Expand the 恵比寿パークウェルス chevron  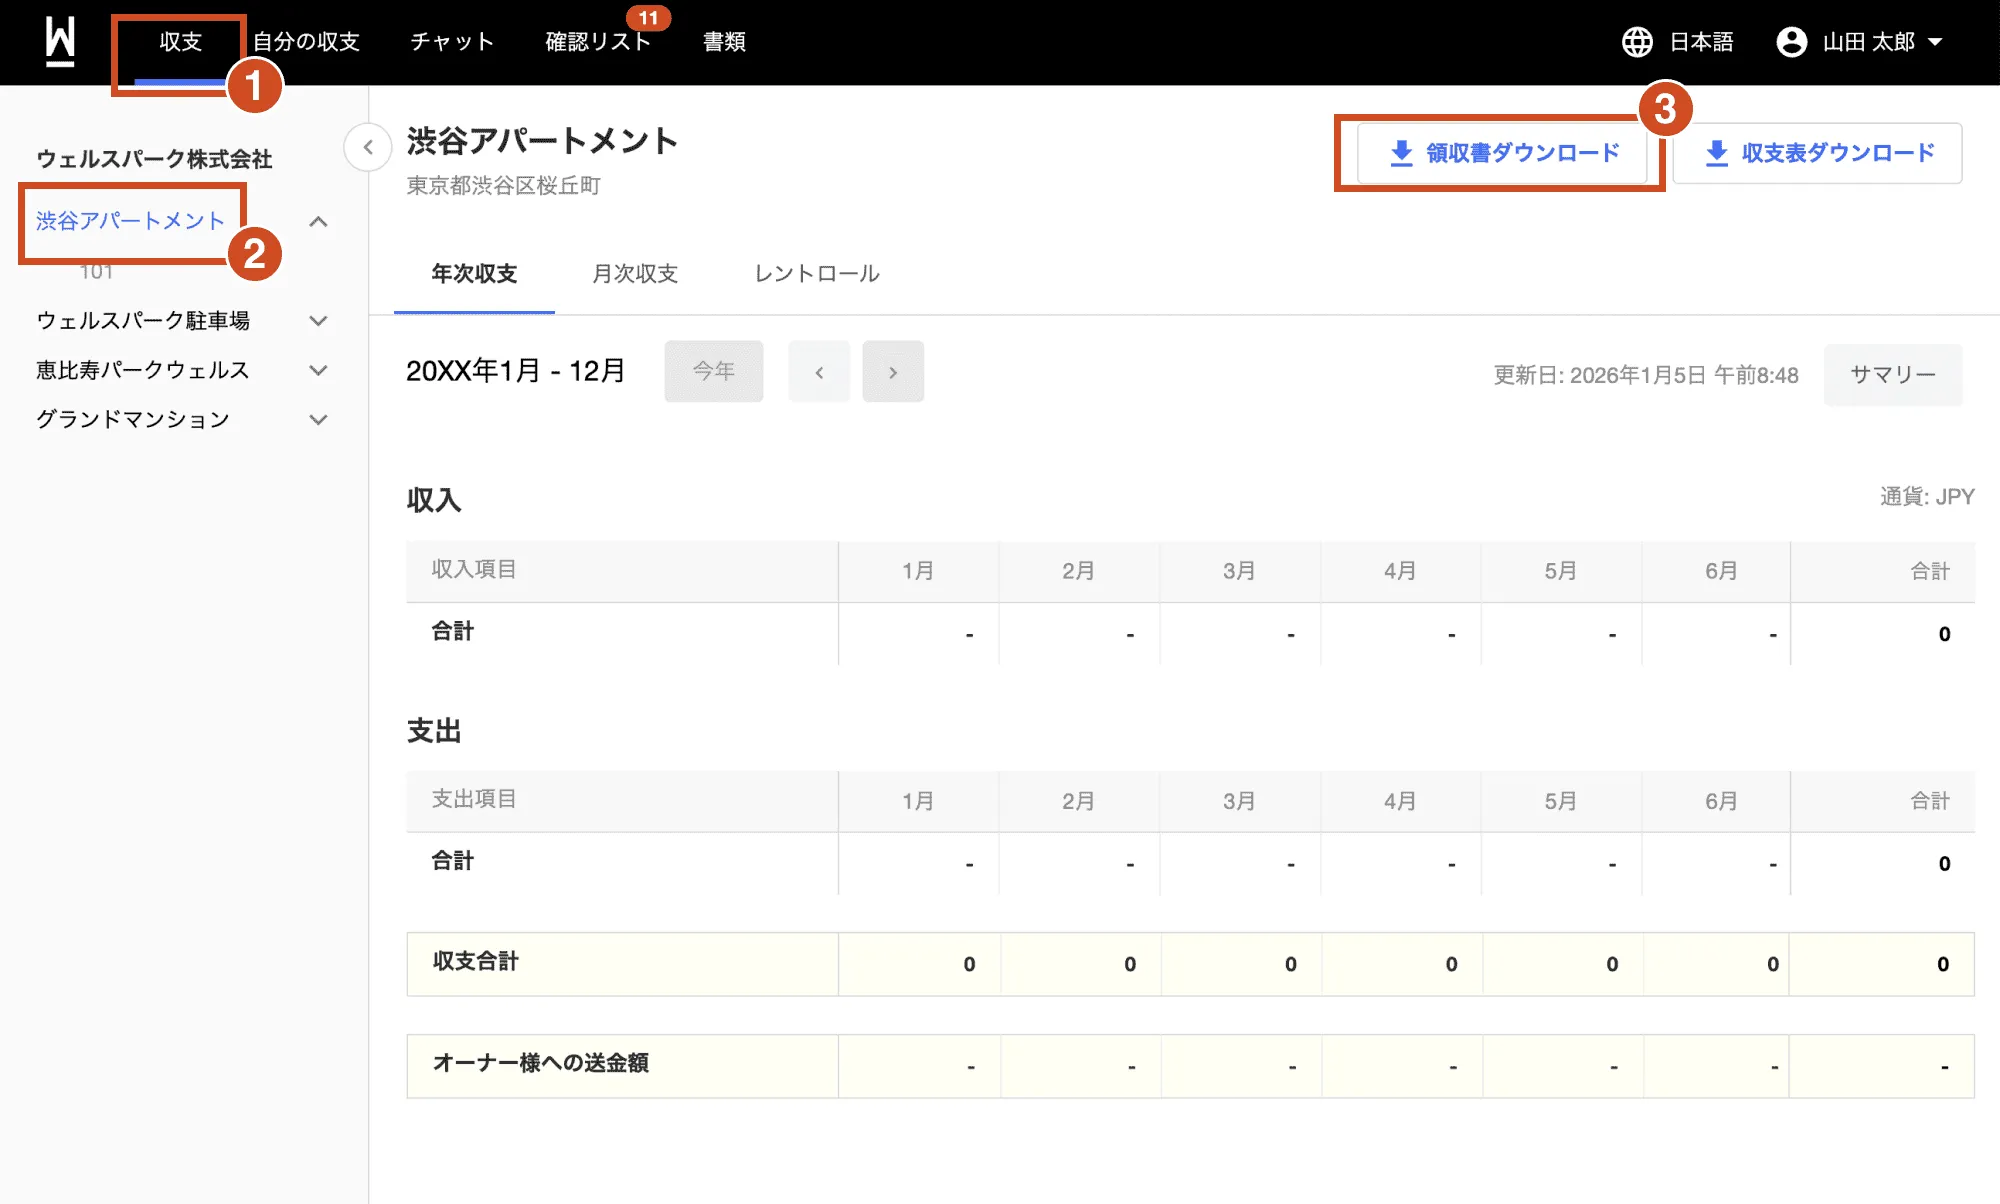click(x=318, y=370)
